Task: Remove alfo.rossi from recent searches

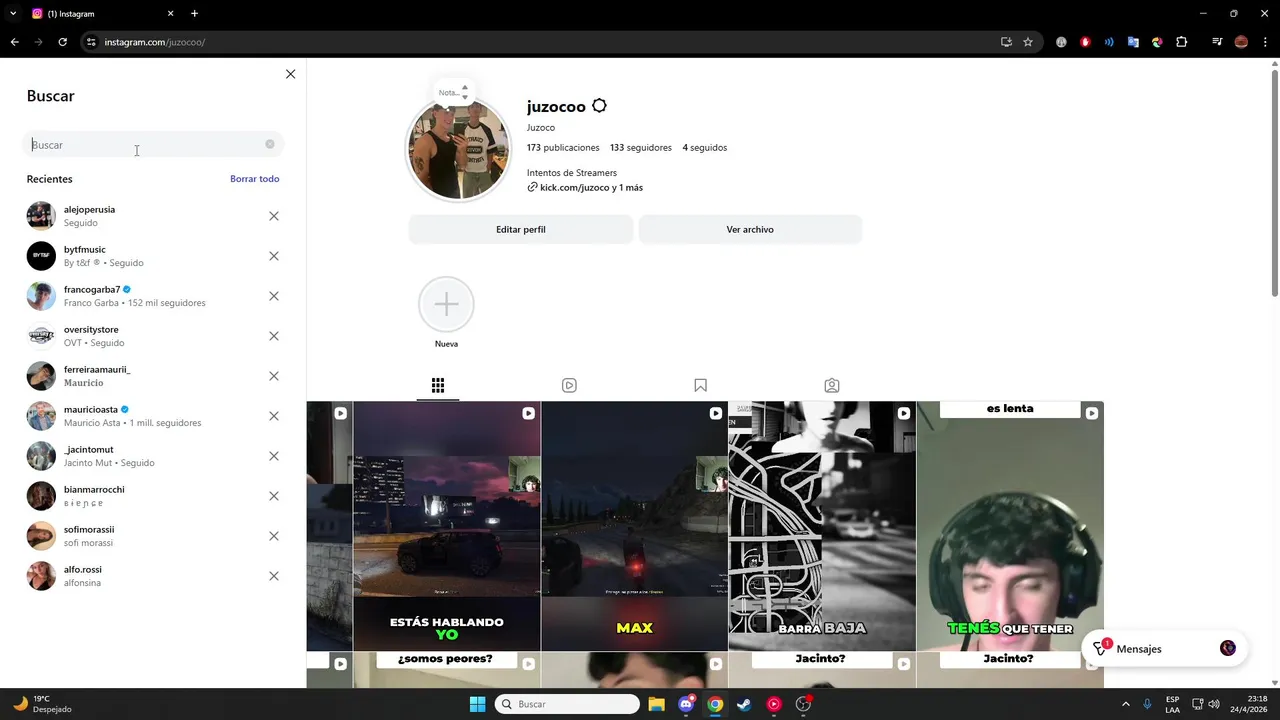Action: (274, 576)
